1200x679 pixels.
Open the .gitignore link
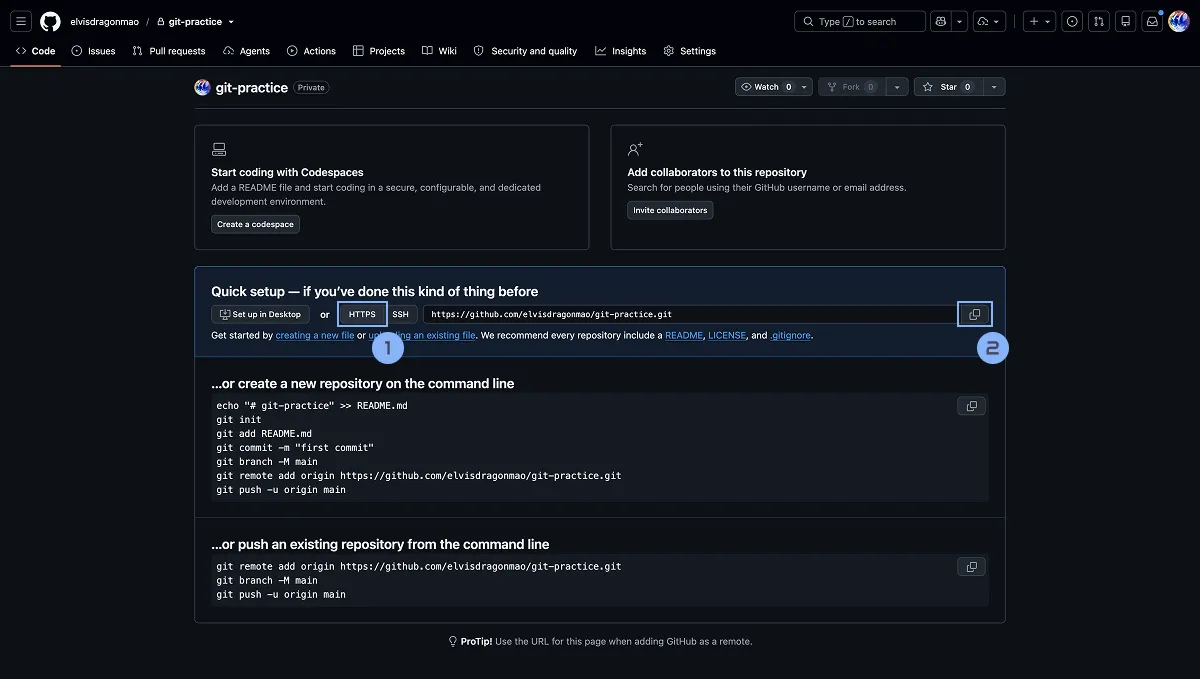point(791,336)
